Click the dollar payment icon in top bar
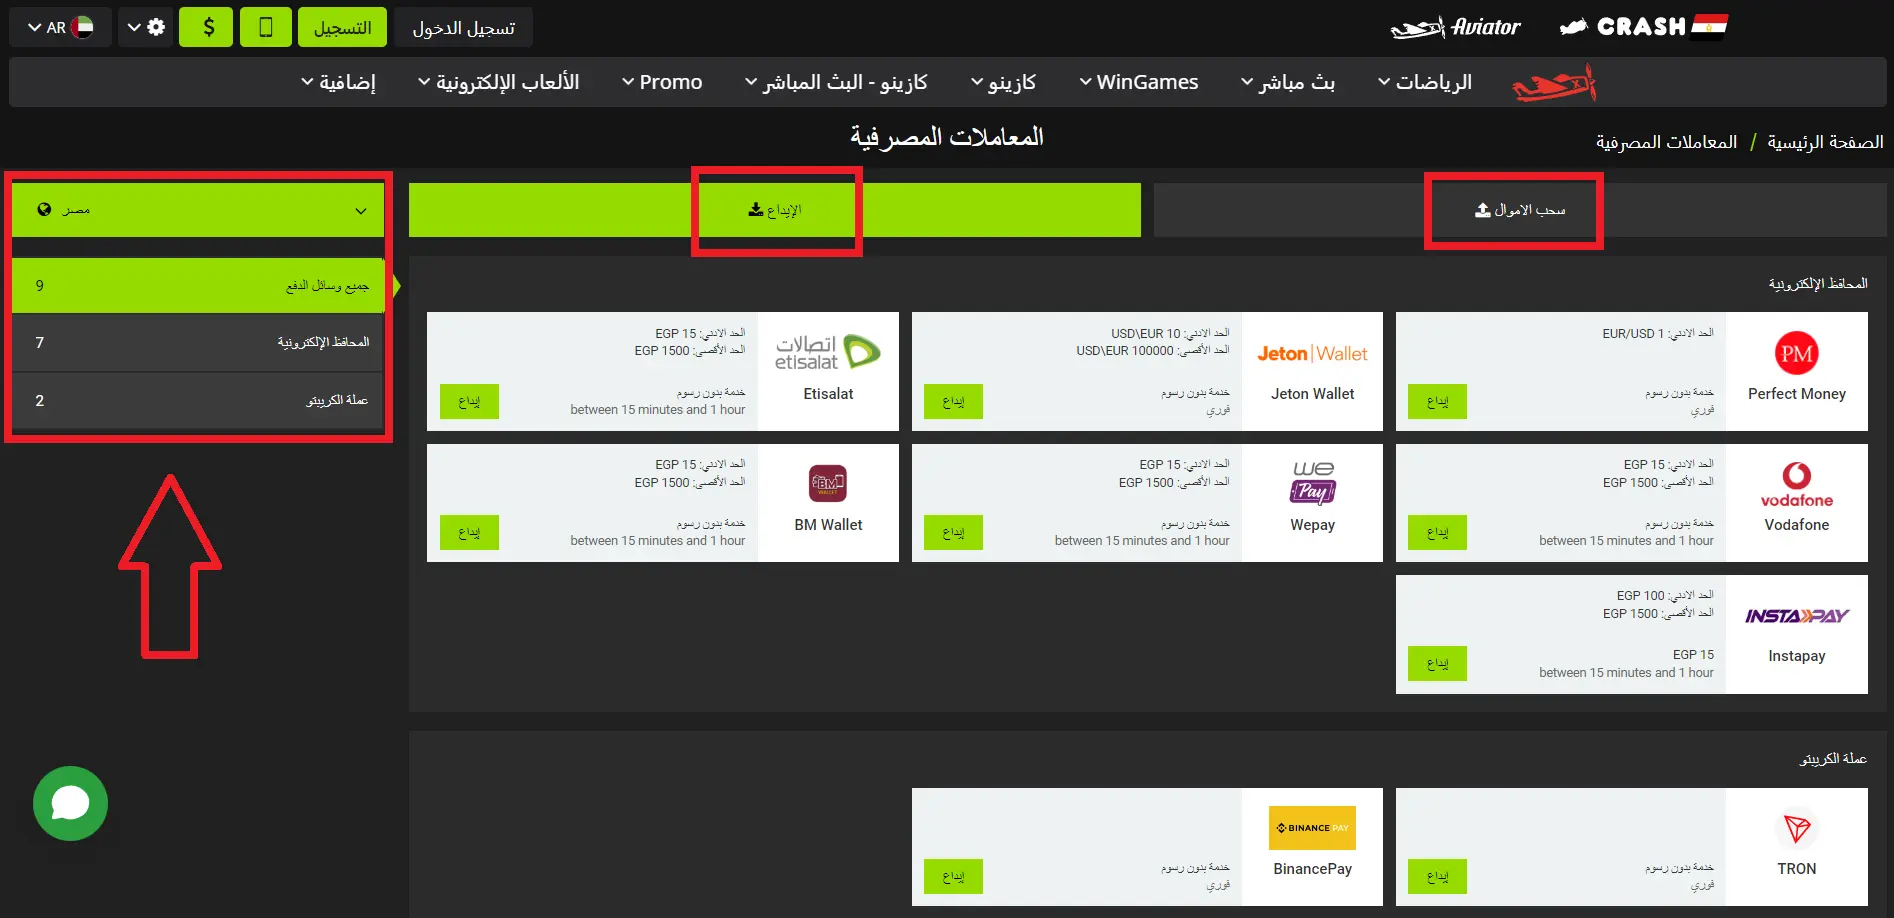 [206, 26]
